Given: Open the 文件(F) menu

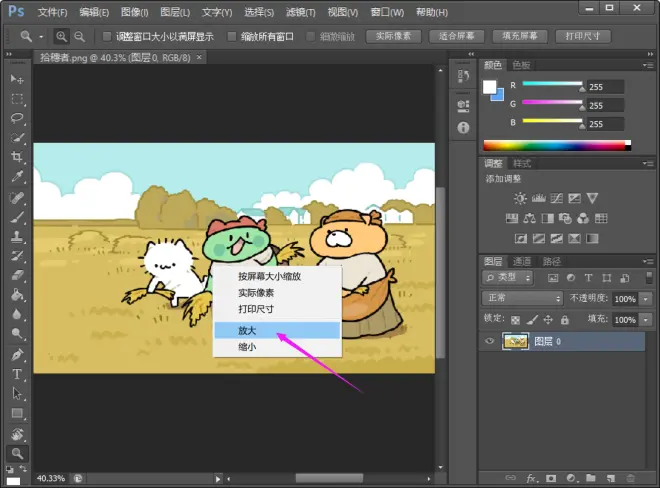Looking at the screenshot, I should click(52, 12).
